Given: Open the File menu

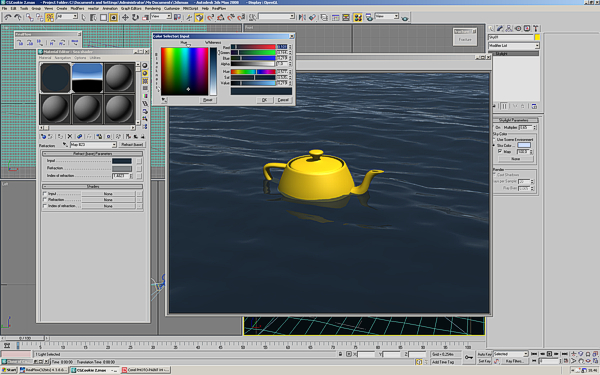Looking at the screenshot, I should [x=5, y=8].
